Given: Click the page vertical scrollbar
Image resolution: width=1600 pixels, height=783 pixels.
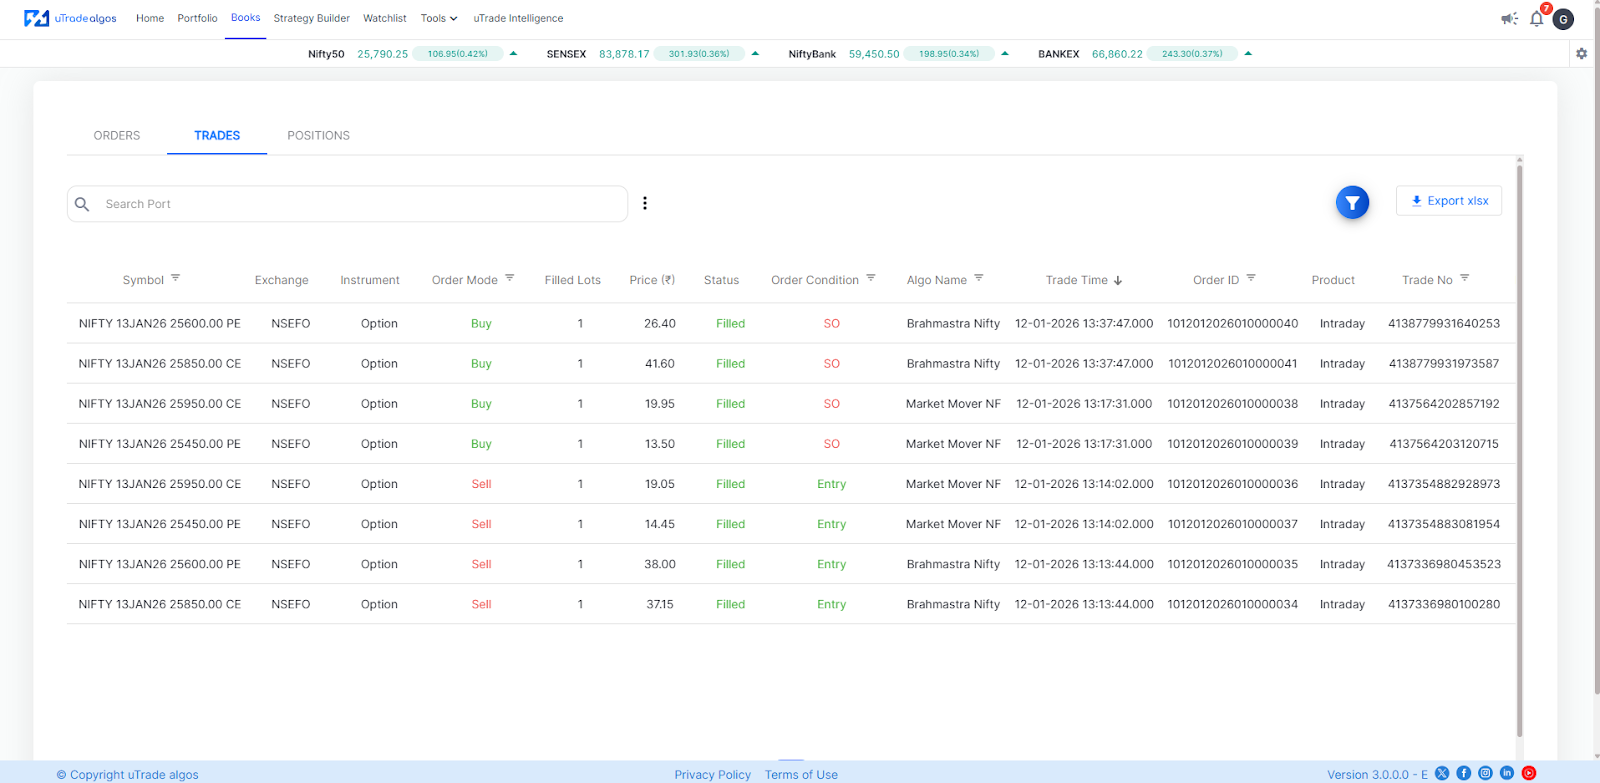Looking at the screenshot, I should click(1595, 350).
